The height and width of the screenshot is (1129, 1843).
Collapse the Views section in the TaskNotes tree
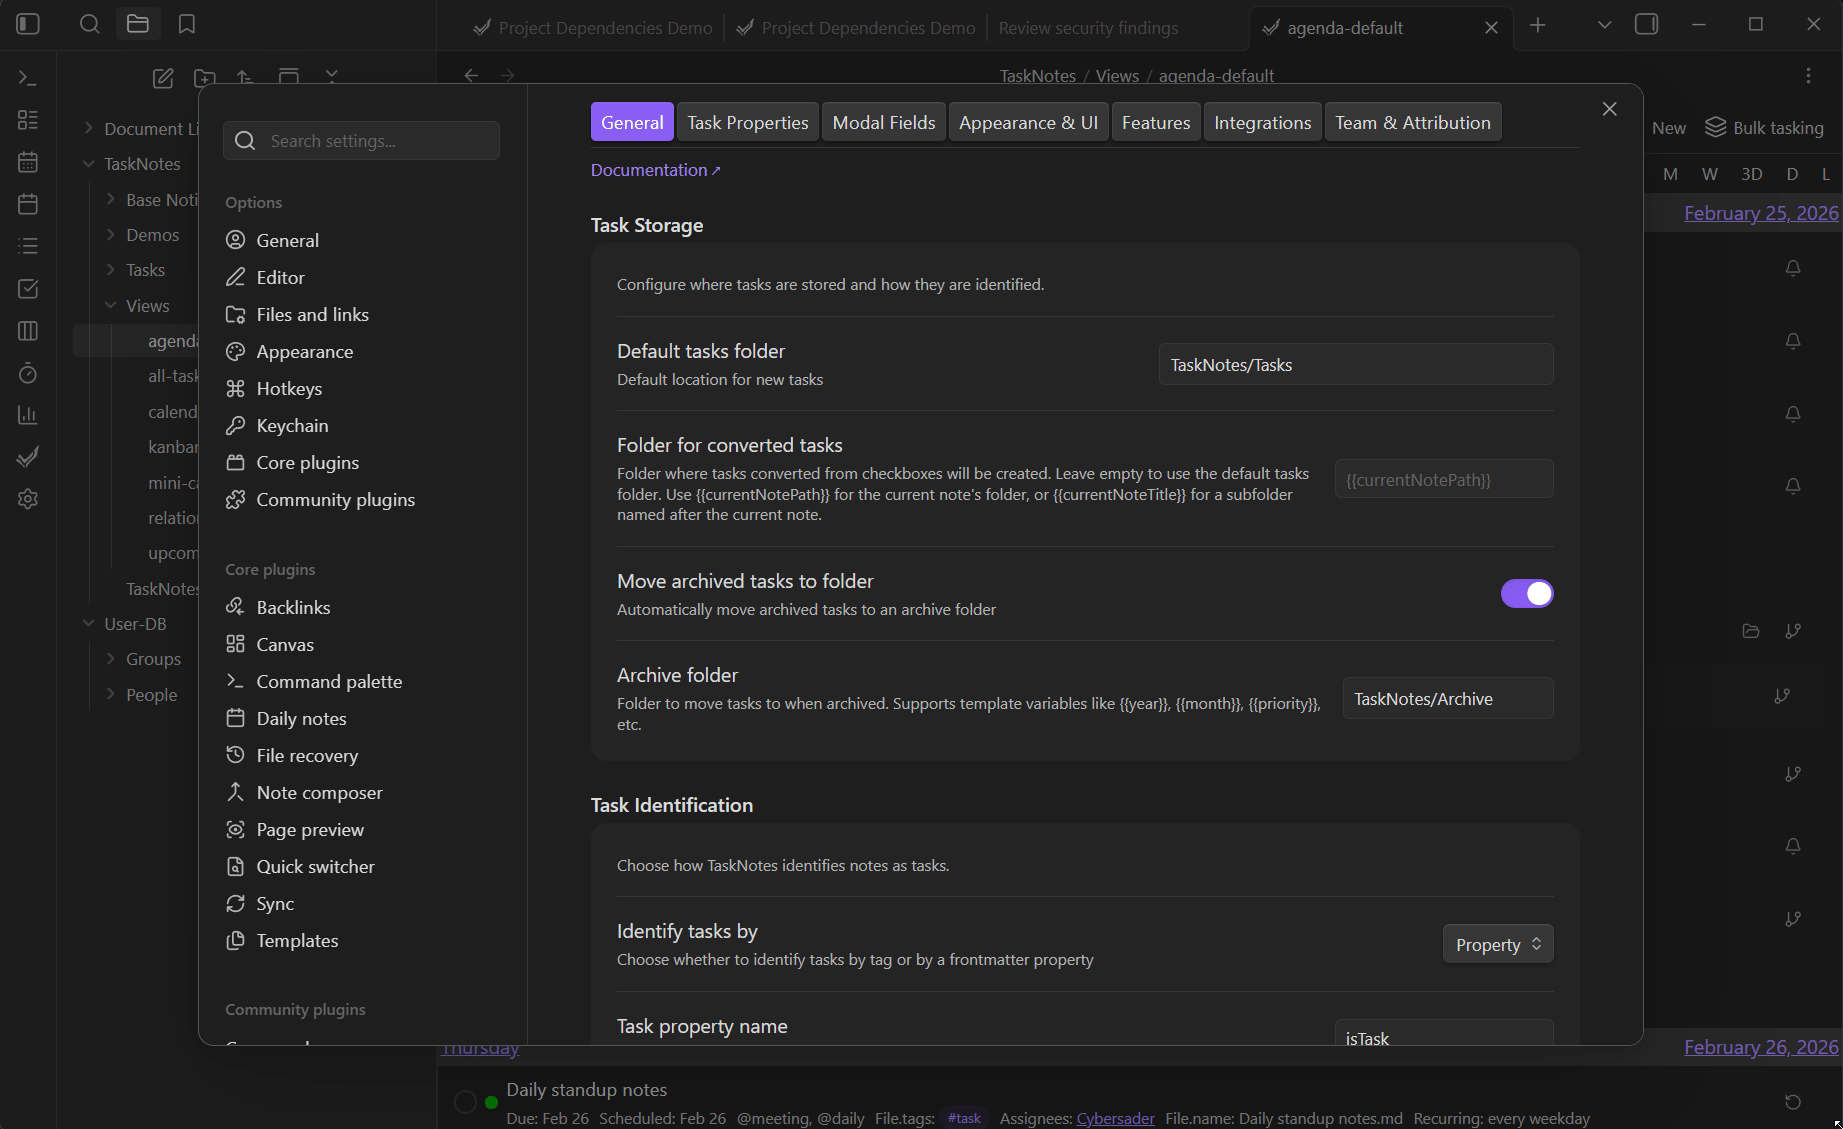pyautogui.click(x=110, y=305)
